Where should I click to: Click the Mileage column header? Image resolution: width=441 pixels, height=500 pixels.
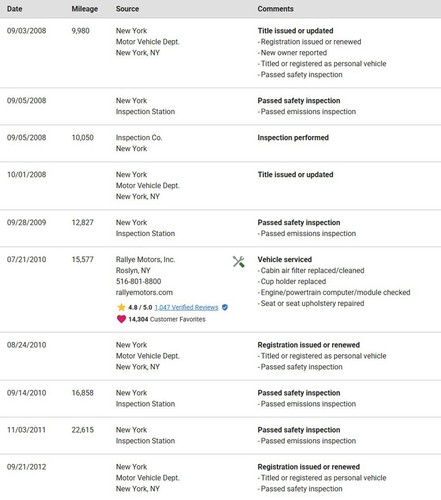click(x=85, y=9)
